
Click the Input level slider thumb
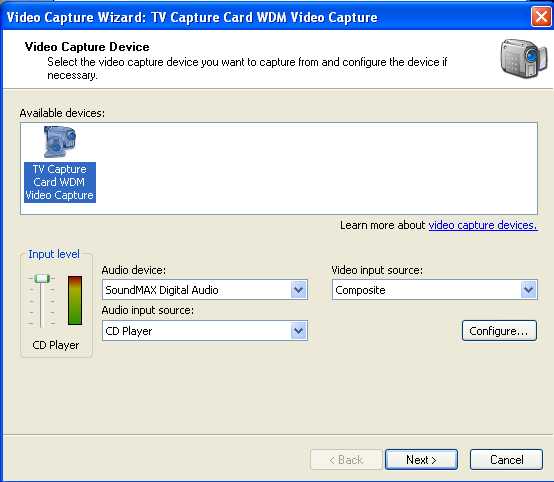[x=42, y=278]
